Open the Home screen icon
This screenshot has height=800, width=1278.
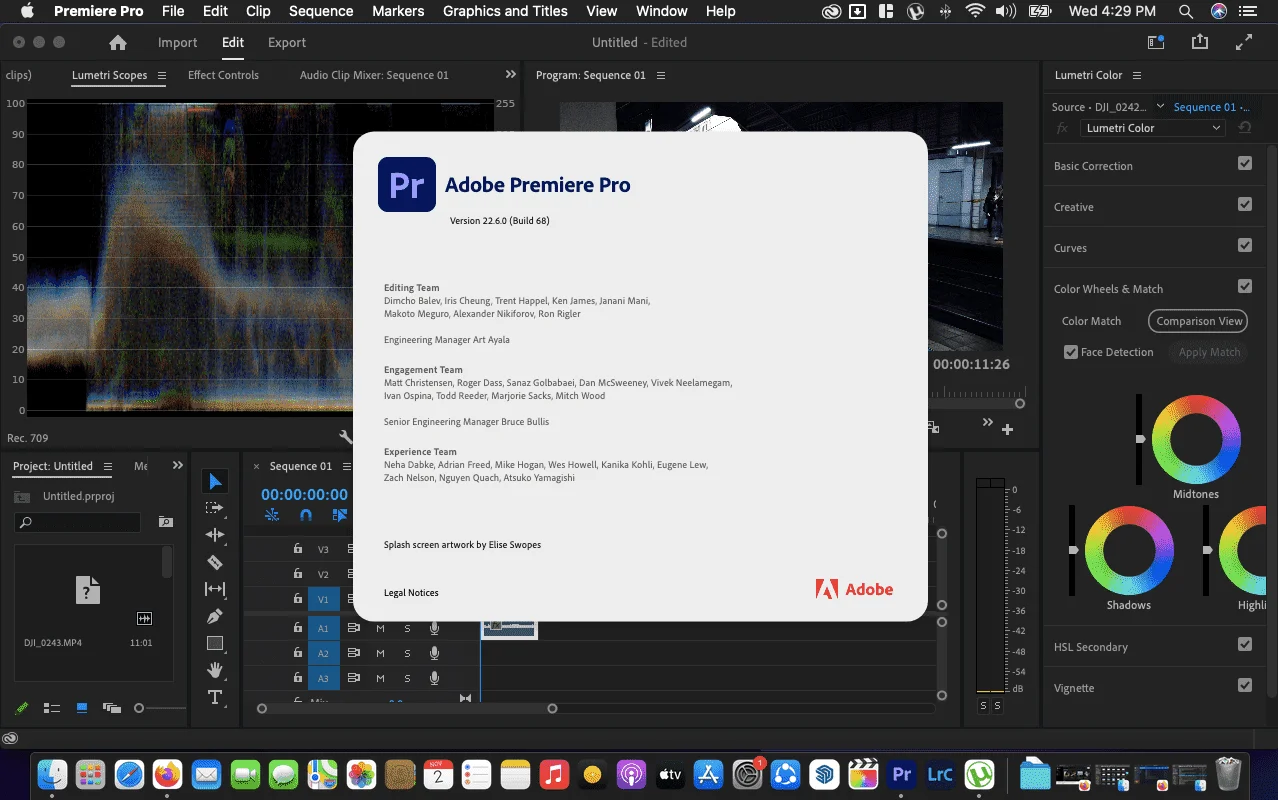coord(118,43)
